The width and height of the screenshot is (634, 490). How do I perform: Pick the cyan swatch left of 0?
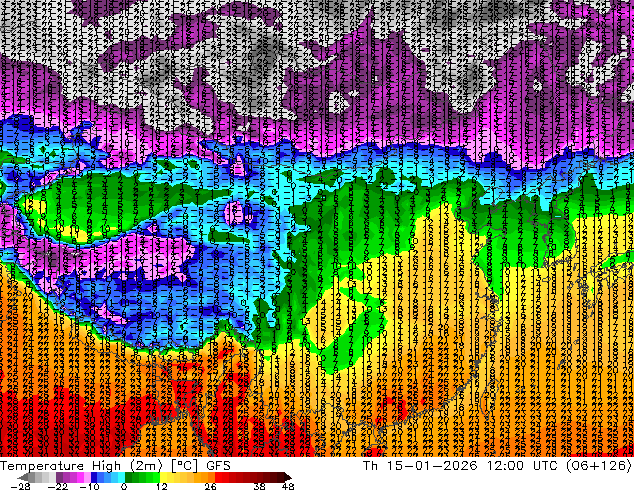[121, 477]
